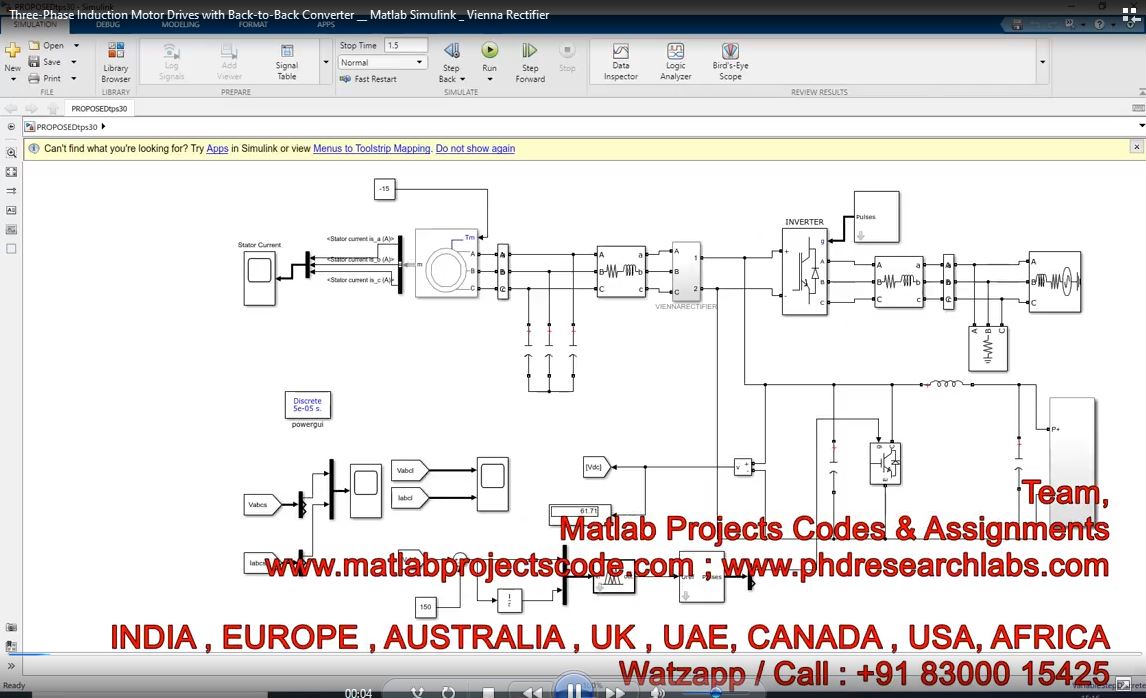Open the Data Inspector

pos(621,62)
